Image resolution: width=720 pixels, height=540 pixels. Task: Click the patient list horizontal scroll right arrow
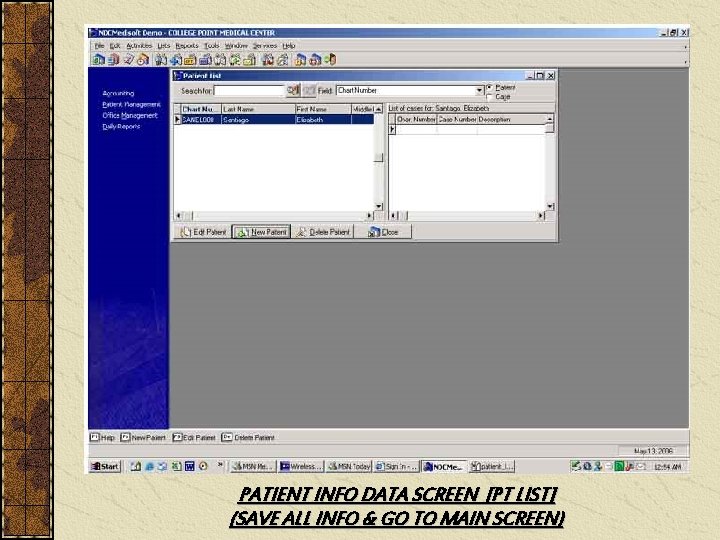click(370, 215)
